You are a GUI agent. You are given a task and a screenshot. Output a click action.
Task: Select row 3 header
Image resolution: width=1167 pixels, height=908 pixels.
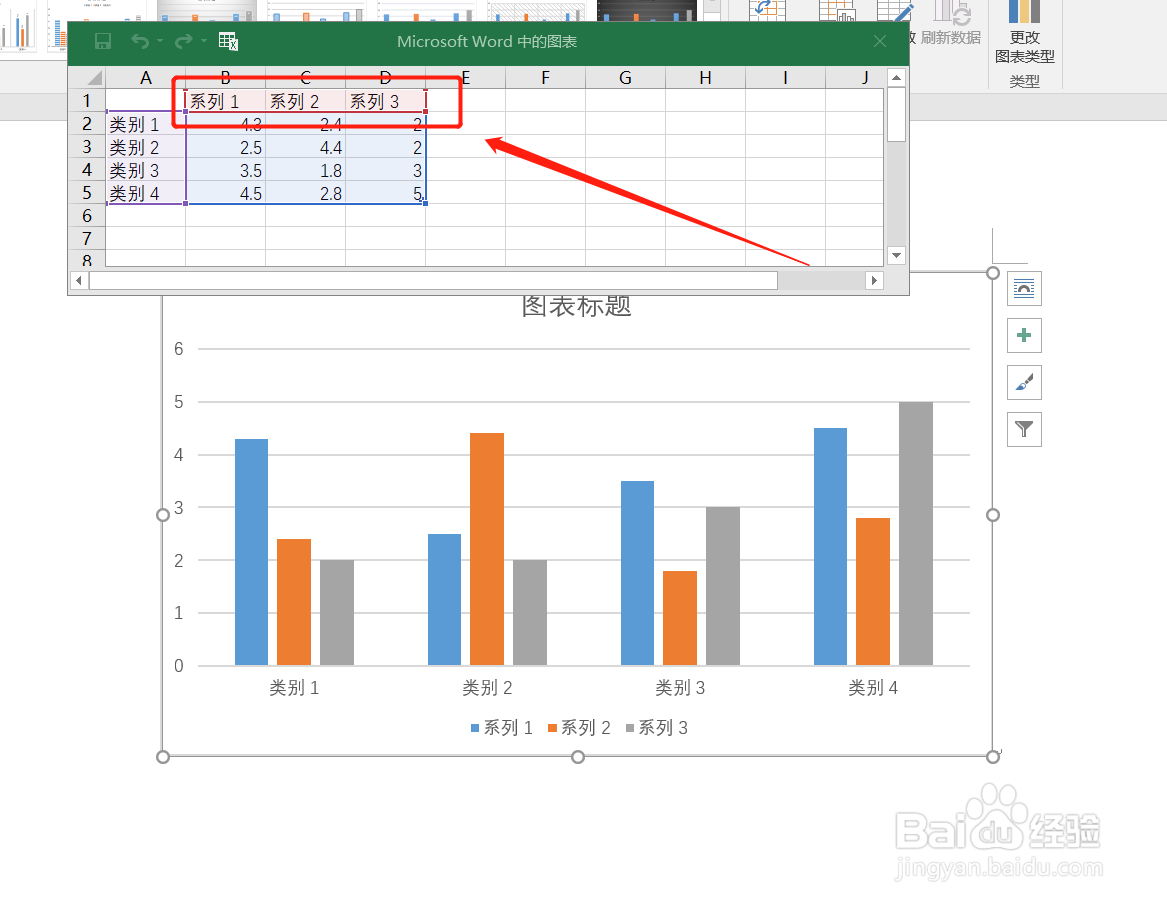pos(87,147)
